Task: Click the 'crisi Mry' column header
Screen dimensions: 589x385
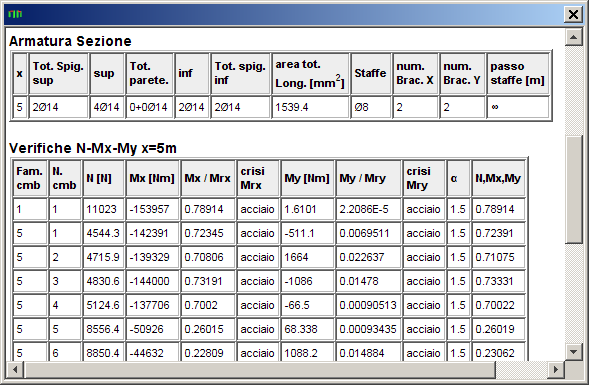Action: 423,178
